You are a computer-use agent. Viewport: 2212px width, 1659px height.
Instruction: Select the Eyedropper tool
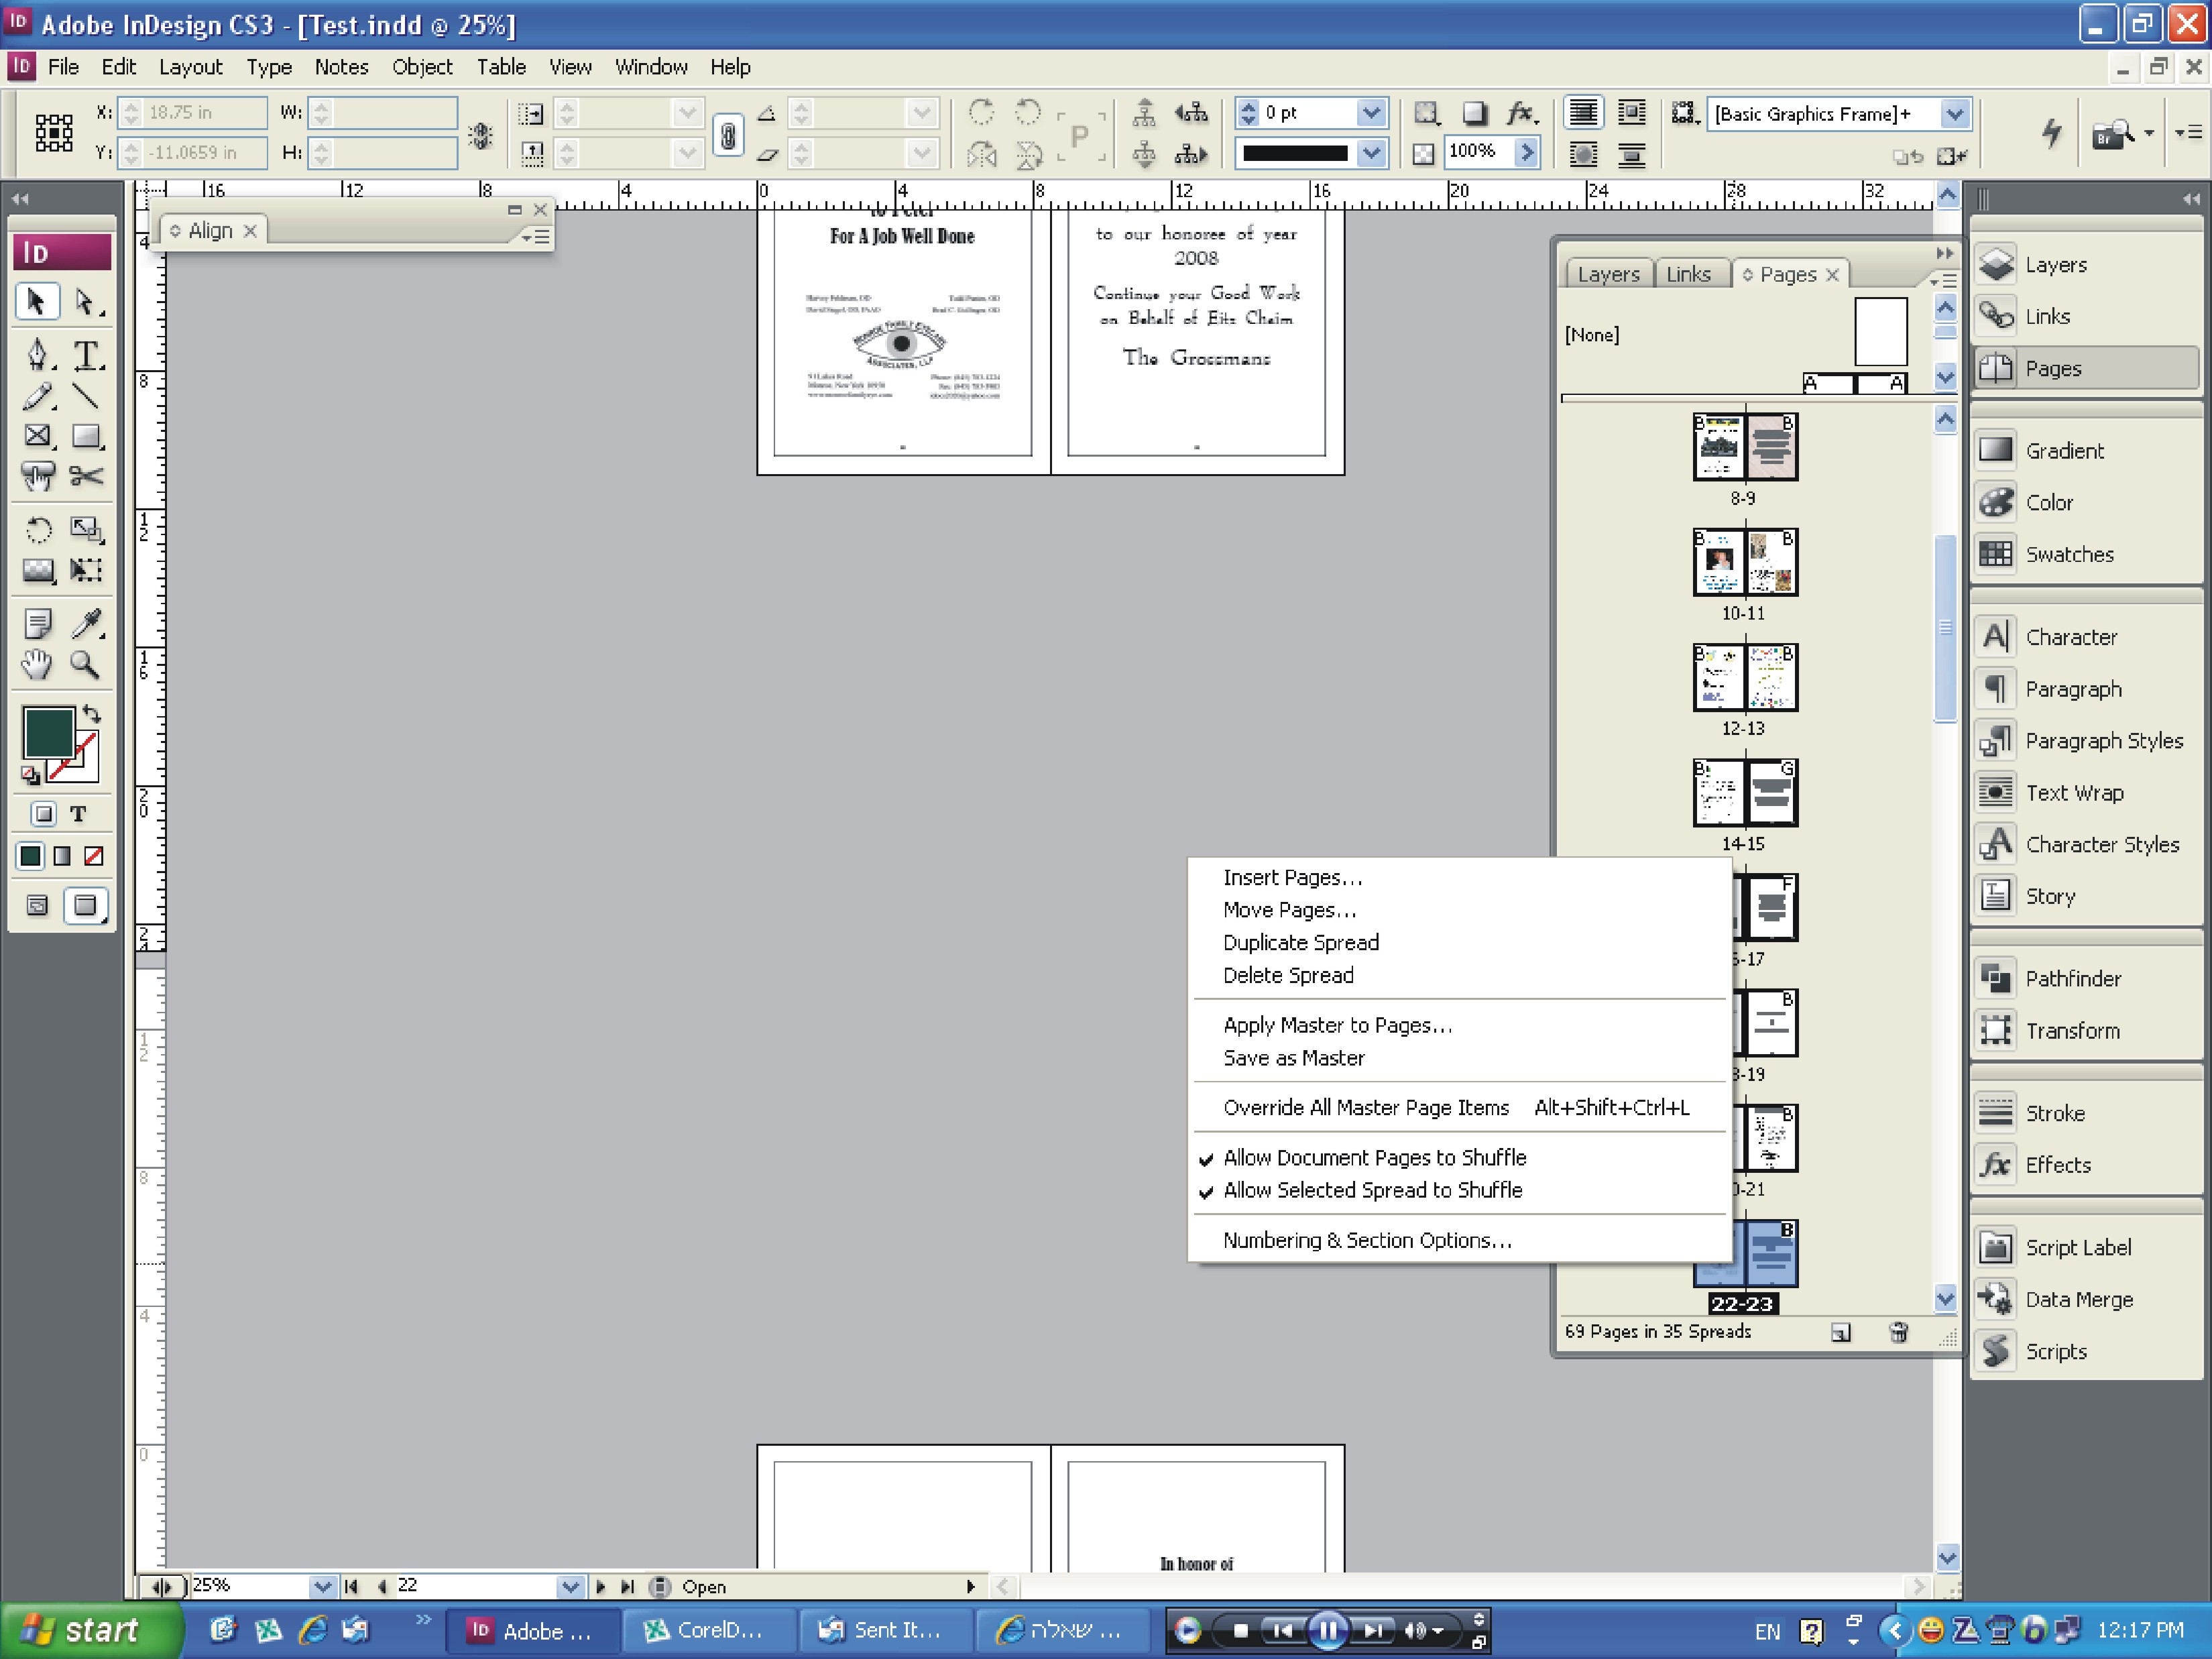point(86,623)
